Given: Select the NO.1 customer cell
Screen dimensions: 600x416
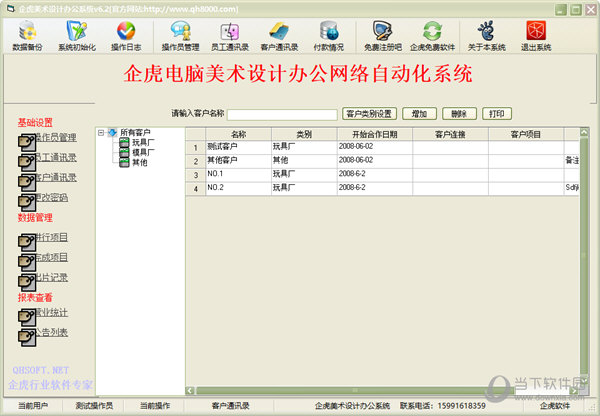Looking at the screenshot, I should 238,175.
